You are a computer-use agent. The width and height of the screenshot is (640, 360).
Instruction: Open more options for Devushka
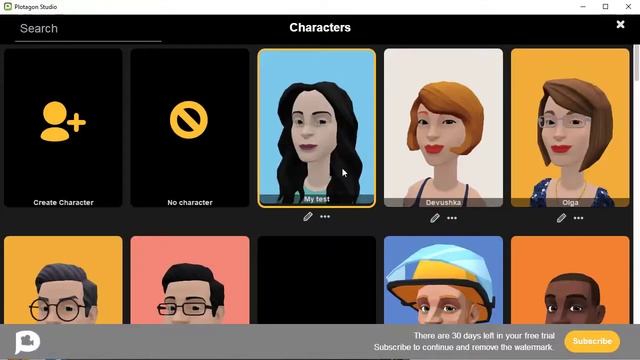(452, 218)
